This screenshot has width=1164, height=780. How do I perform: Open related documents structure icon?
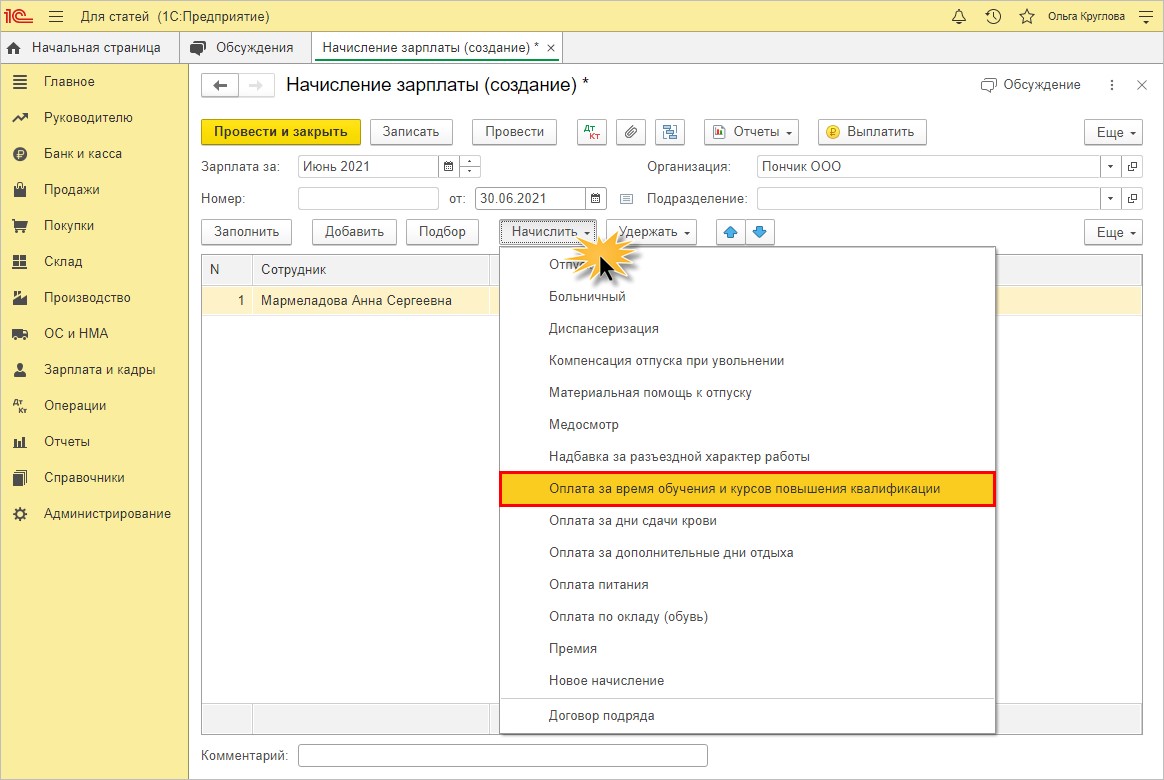pos(670,132)
